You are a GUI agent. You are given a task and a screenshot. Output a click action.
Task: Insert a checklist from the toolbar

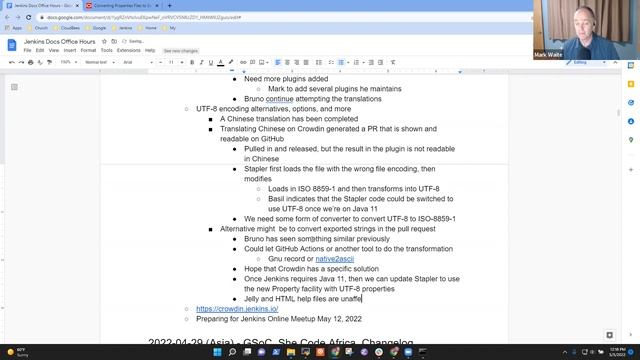tap(331, 62)
